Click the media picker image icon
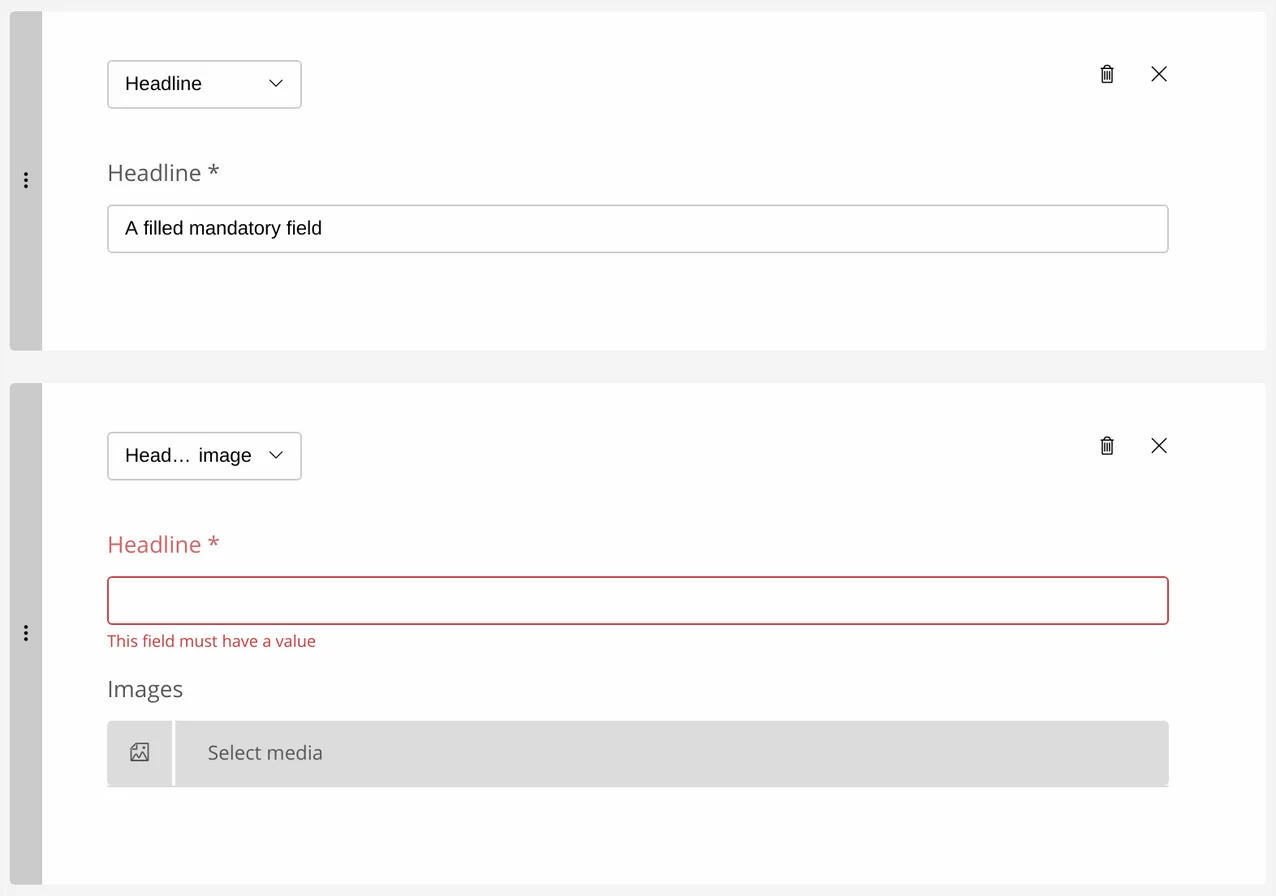This screenshot has height=896, width=1276. pos(140,752)
